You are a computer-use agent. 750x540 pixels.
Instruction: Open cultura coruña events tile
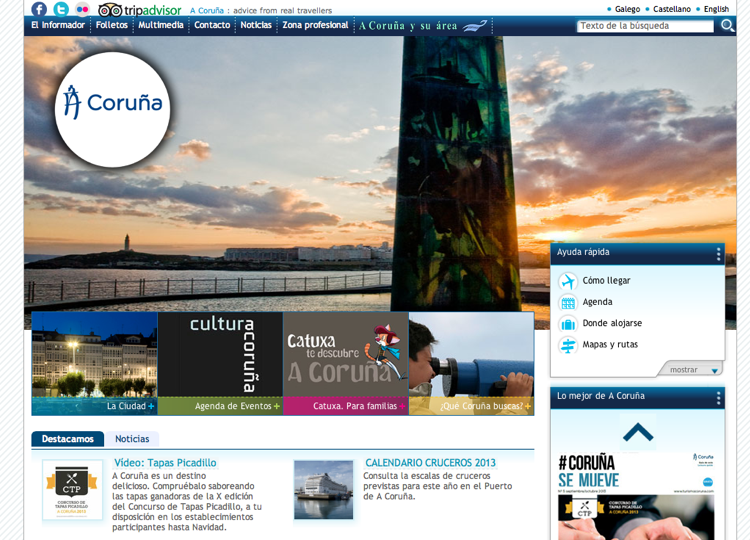[x=220, y=364]
